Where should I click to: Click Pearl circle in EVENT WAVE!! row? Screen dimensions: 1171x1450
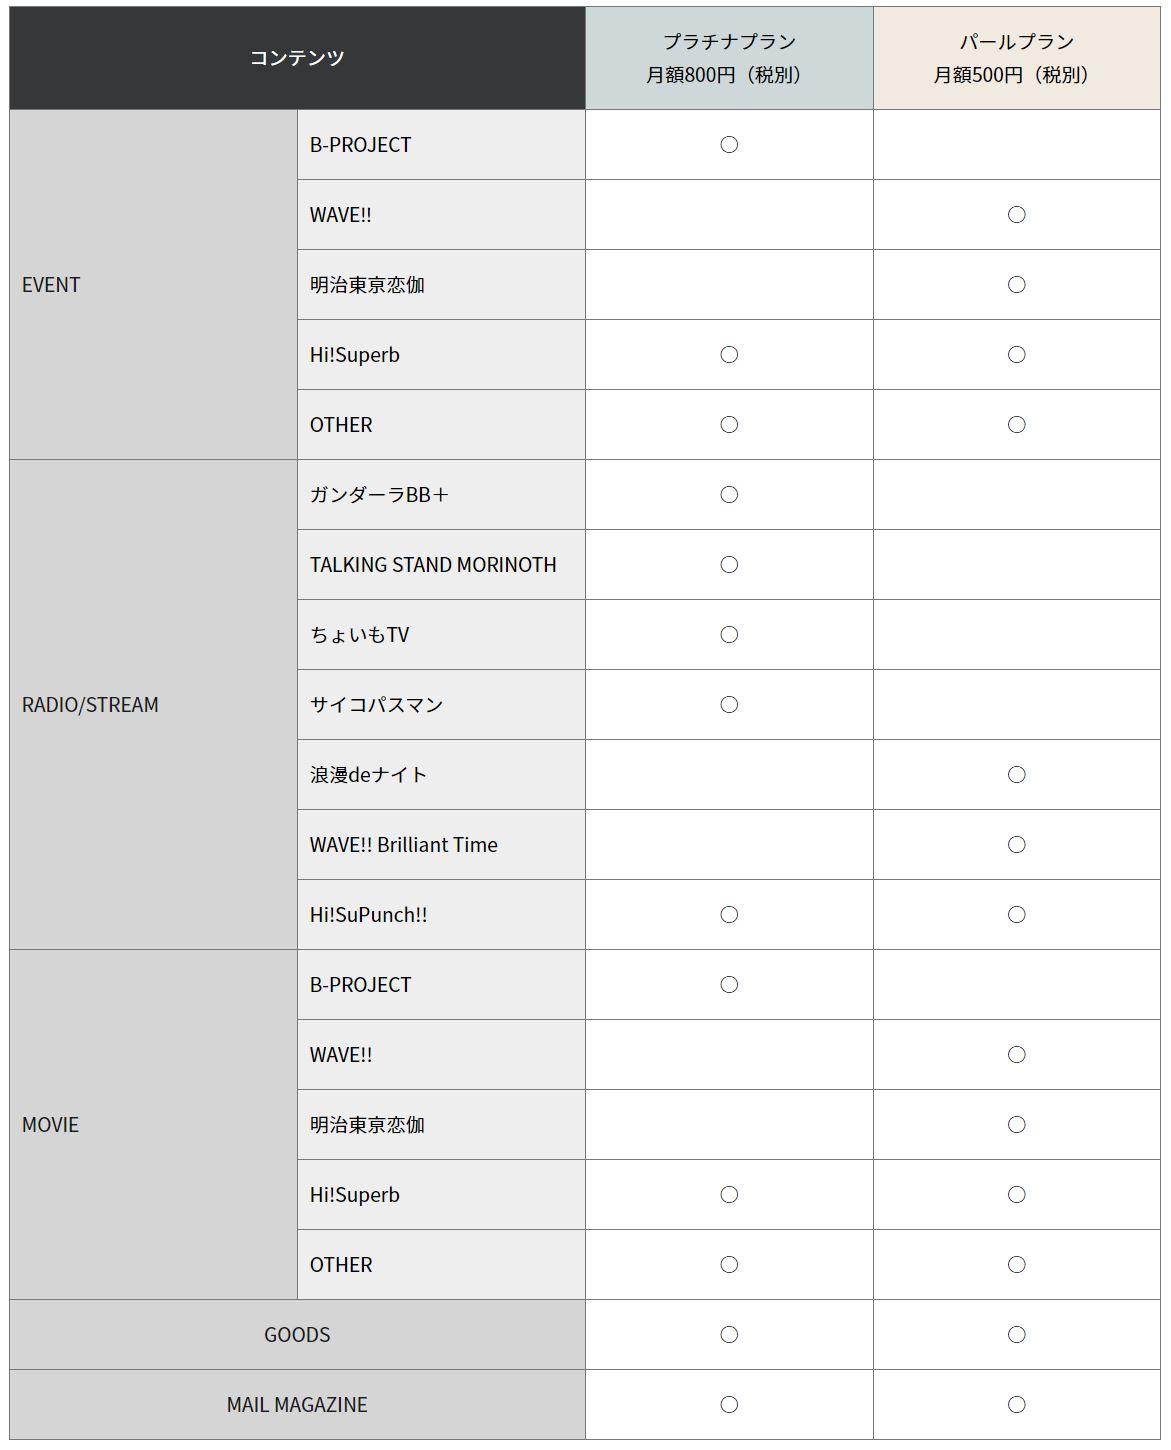[1016, 215]
